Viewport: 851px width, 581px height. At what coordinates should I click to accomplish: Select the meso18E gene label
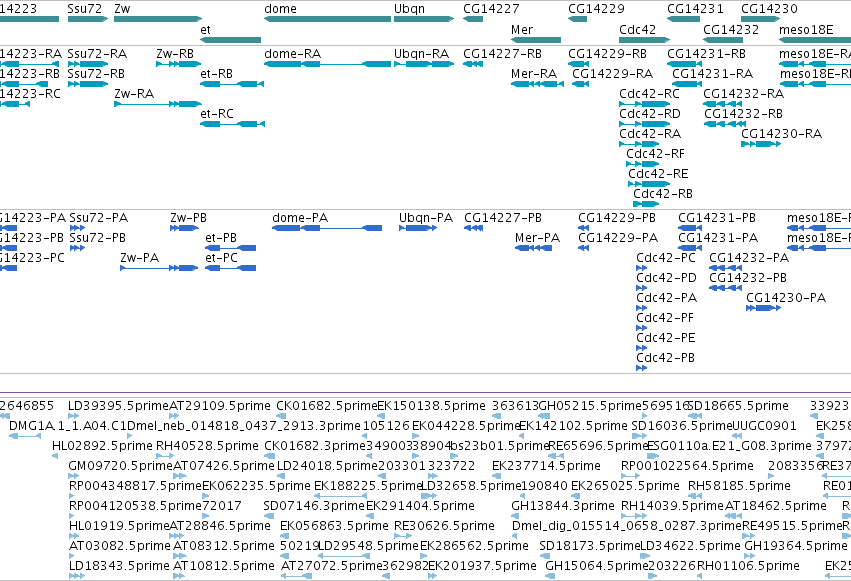click(806, 29)
